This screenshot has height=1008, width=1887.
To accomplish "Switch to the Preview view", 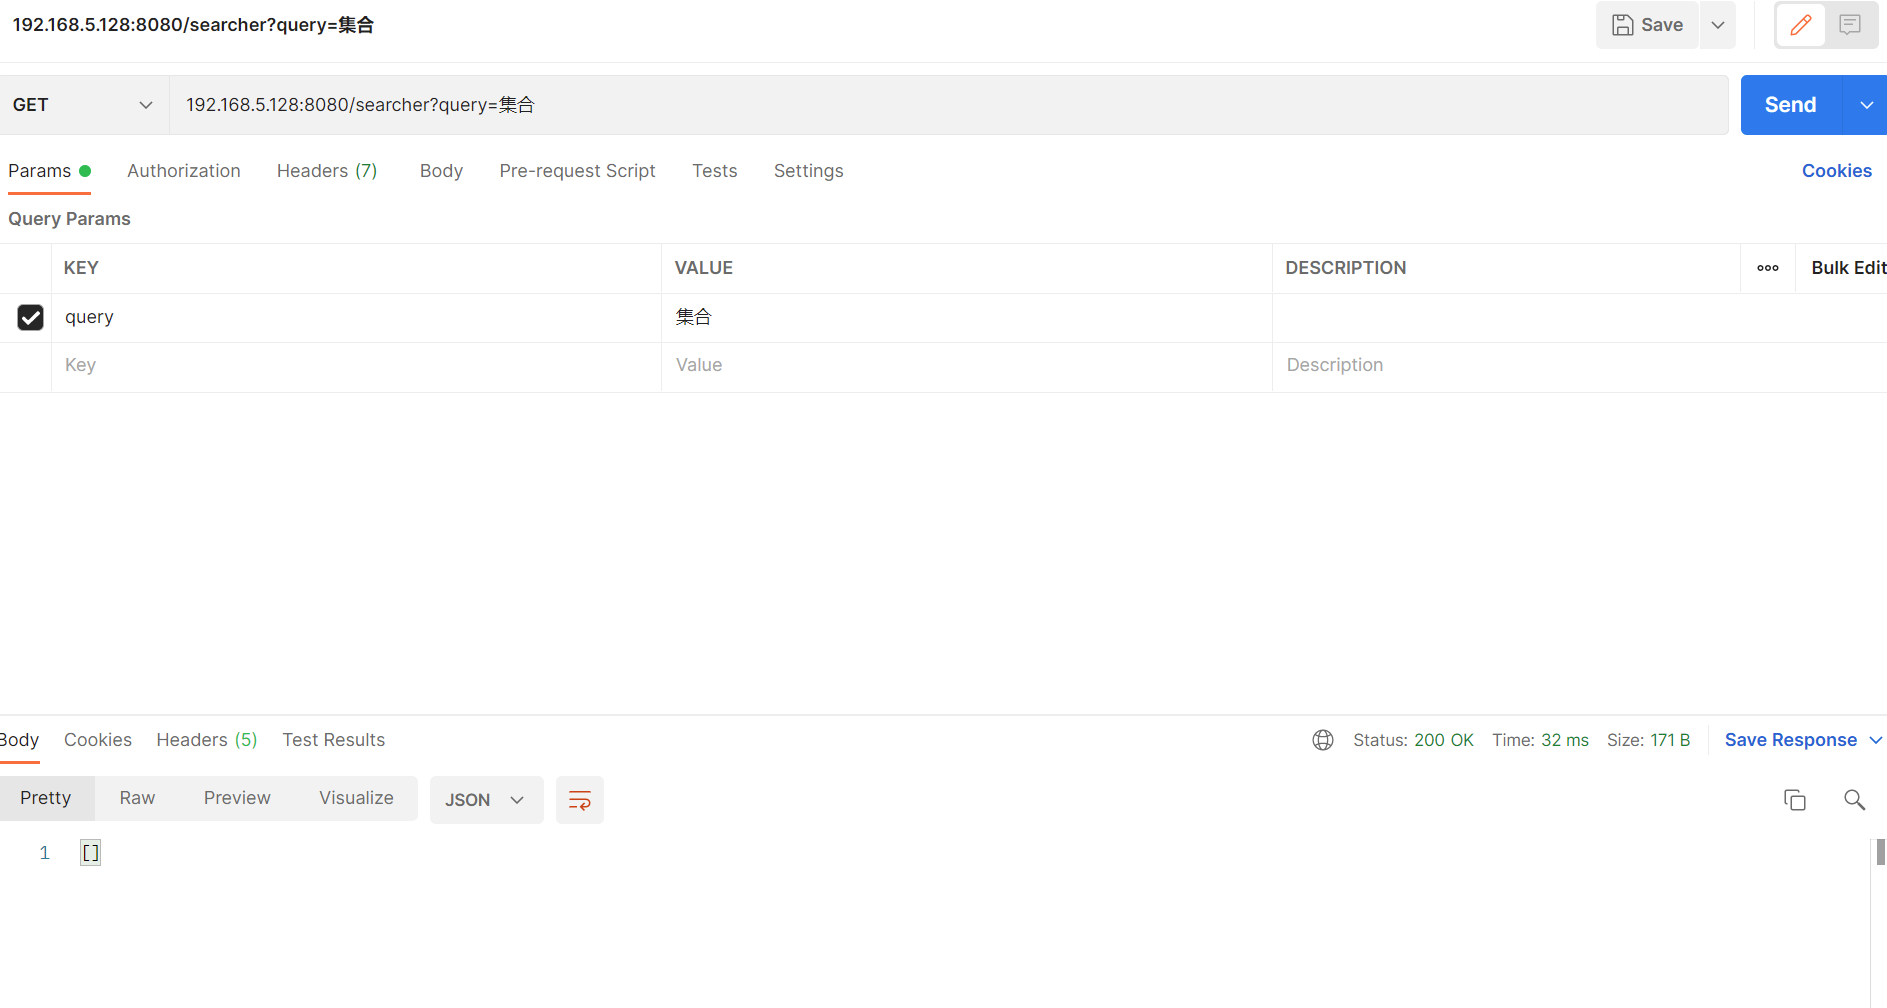I will click(237, 798).
